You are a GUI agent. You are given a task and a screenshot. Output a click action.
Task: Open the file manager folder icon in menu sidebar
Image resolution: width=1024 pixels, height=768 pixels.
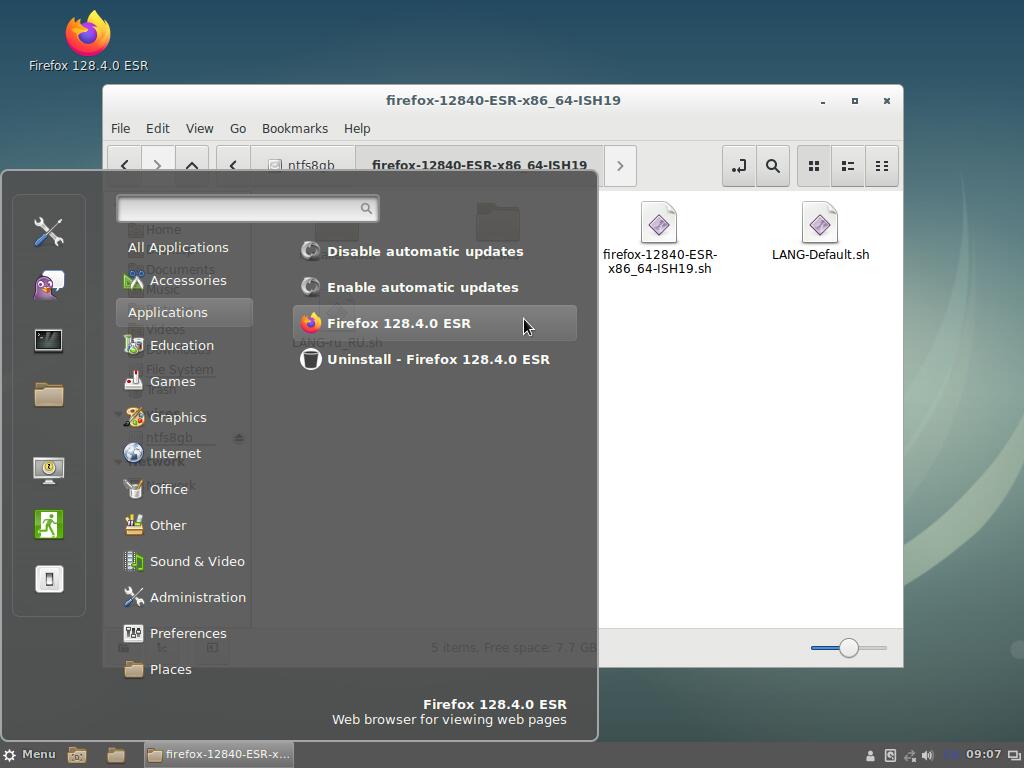pyautogui.click(x=49, y=394)
